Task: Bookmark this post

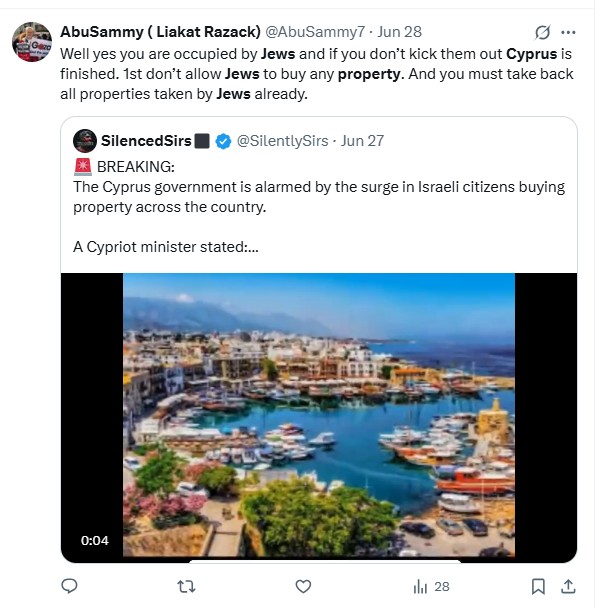Action: pyautogui.click(x=538, y=586)
